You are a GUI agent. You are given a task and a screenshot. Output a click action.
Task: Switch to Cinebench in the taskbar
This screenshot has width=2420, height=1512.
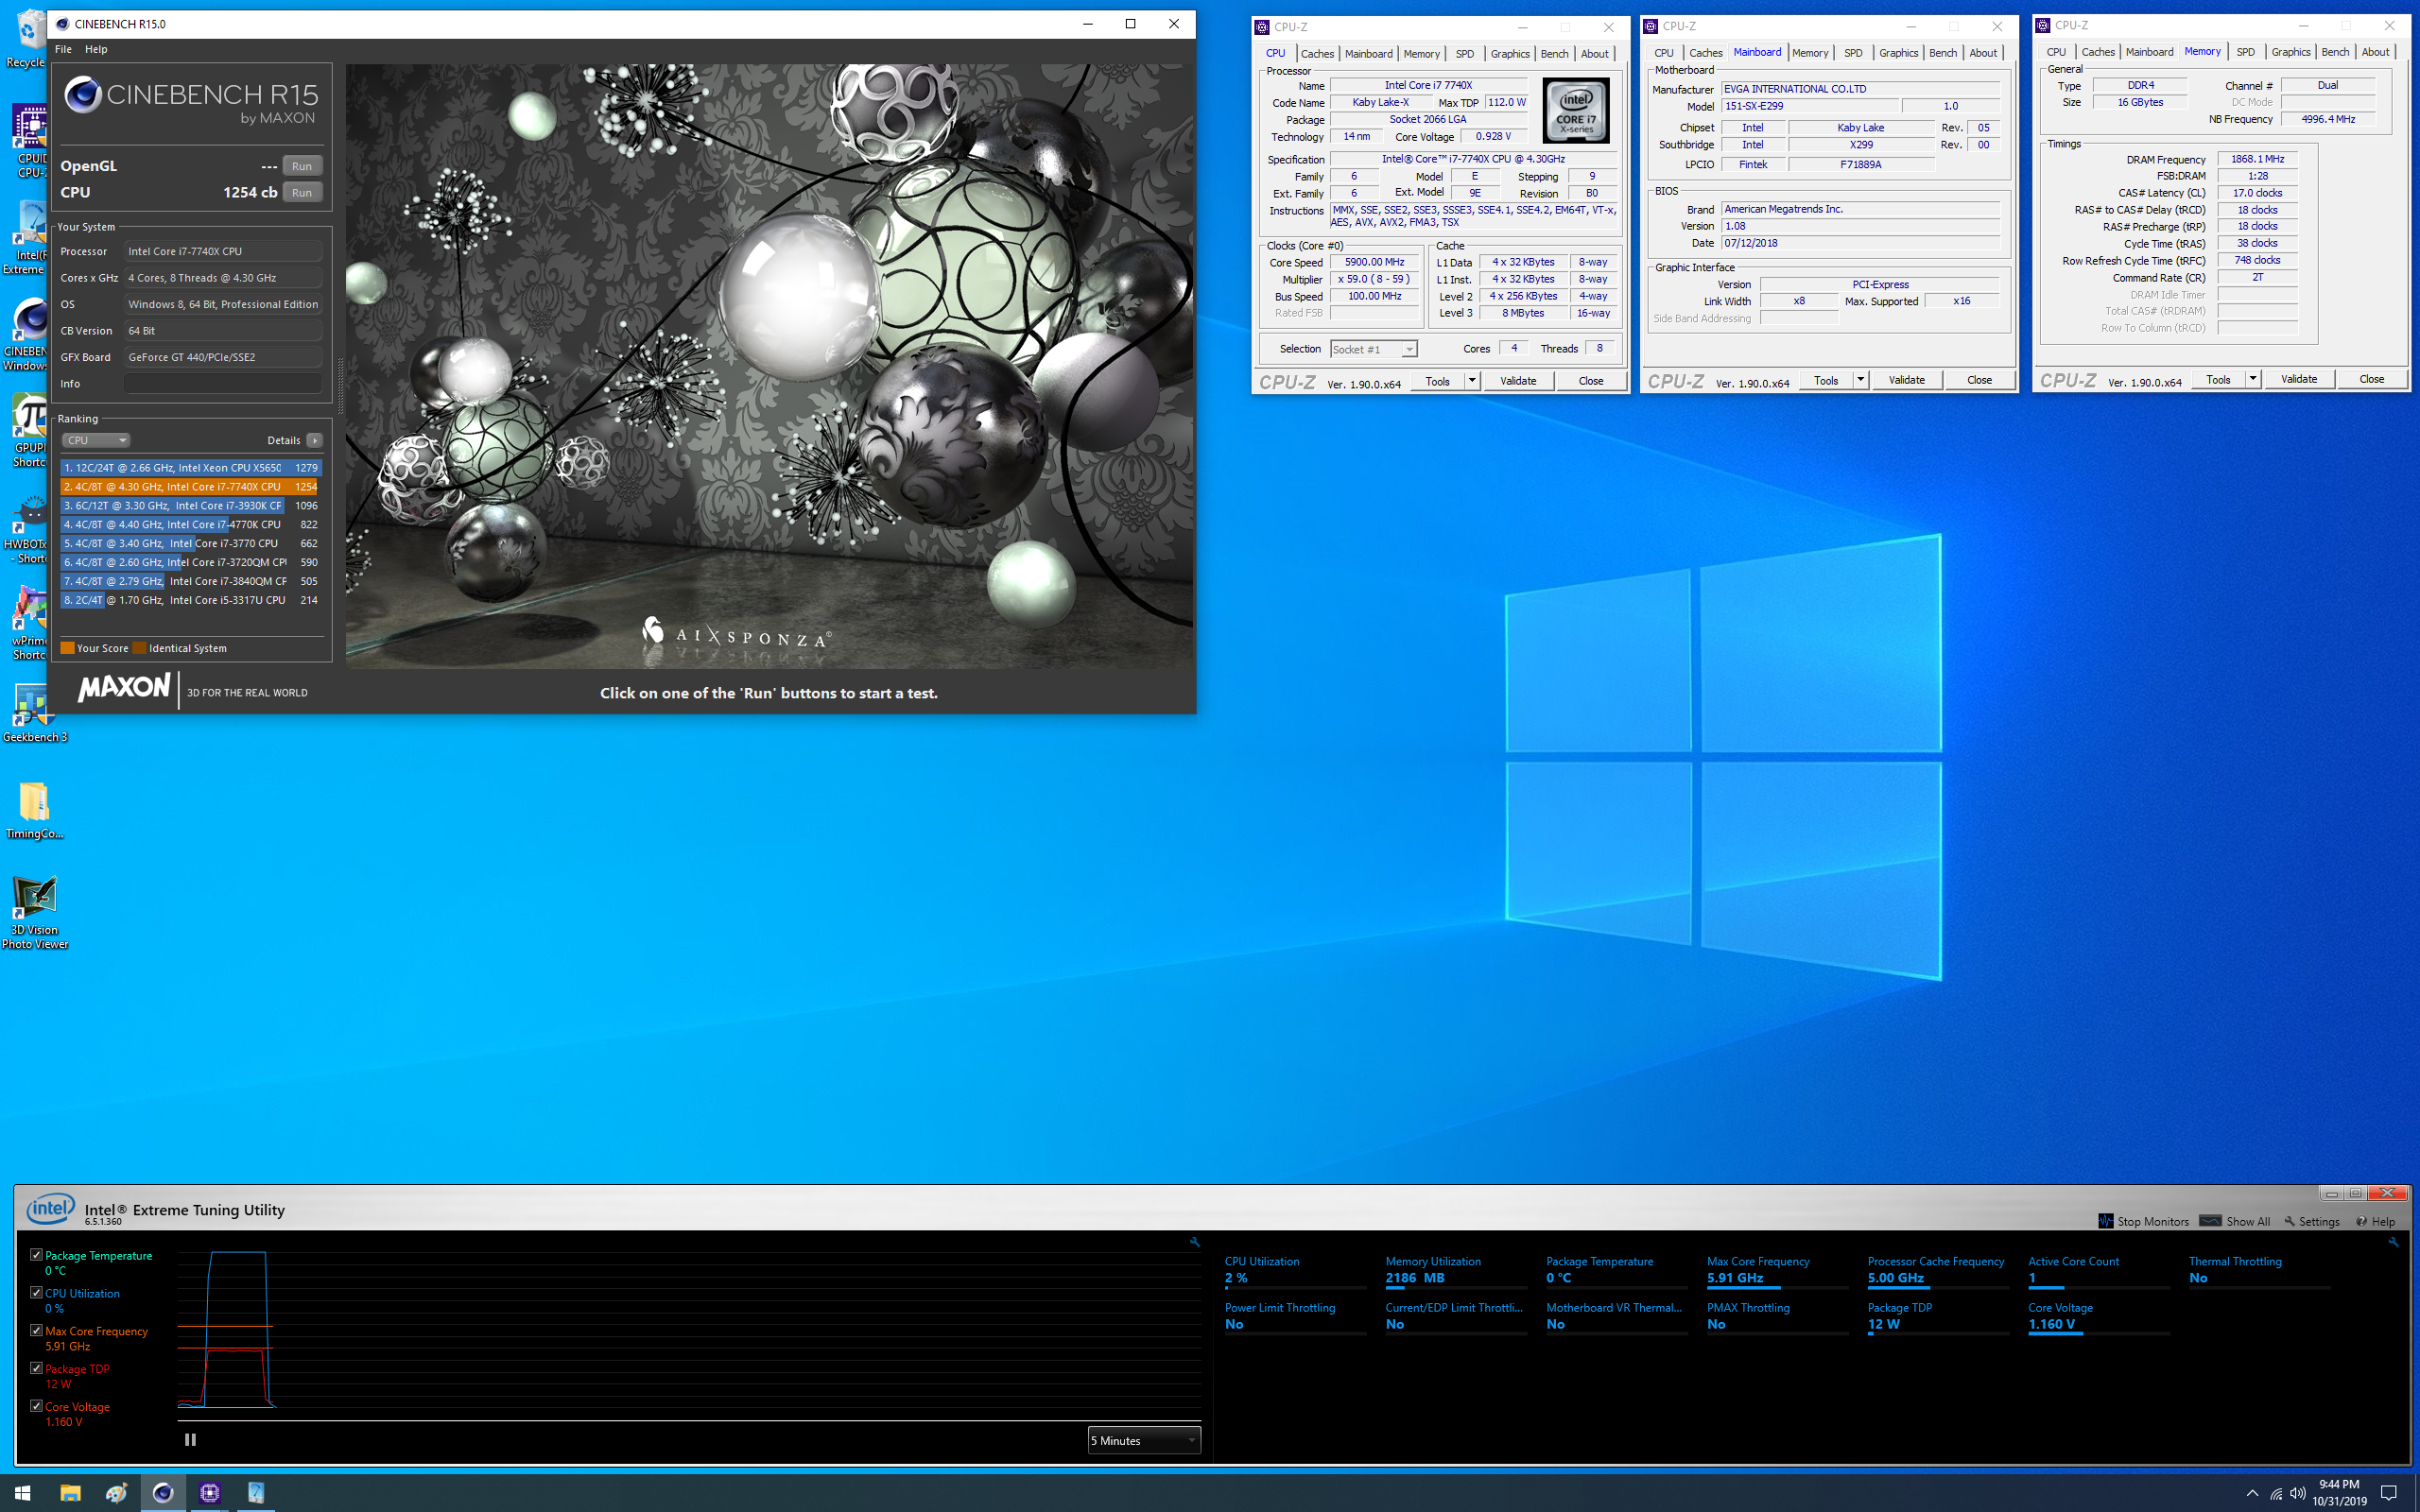click(163, 1493)
